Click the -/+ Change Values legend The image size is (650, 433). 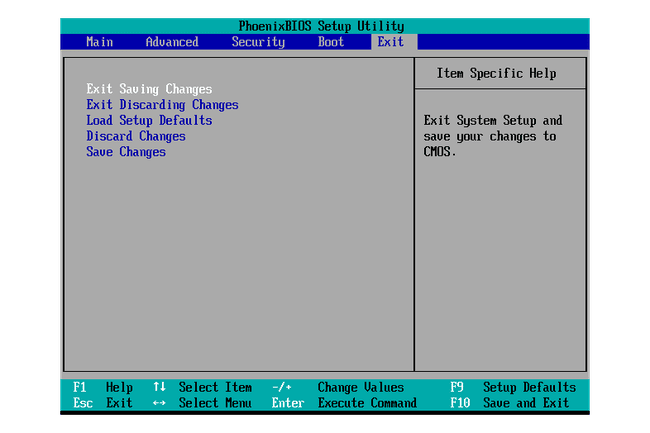338,387
